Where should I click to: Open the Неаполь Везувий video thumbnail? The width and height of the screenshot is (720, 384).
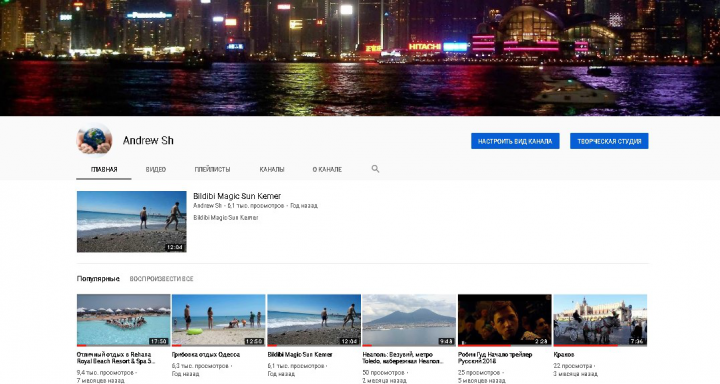click(409, 320)
